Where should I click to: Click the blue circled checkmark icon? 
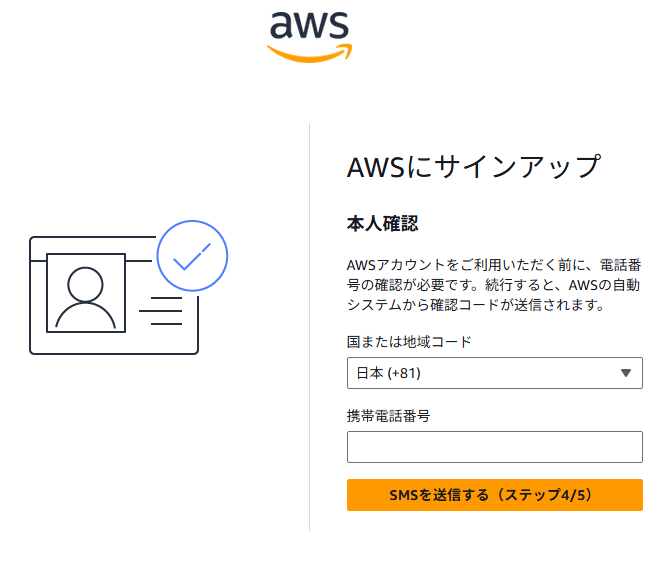192,256
